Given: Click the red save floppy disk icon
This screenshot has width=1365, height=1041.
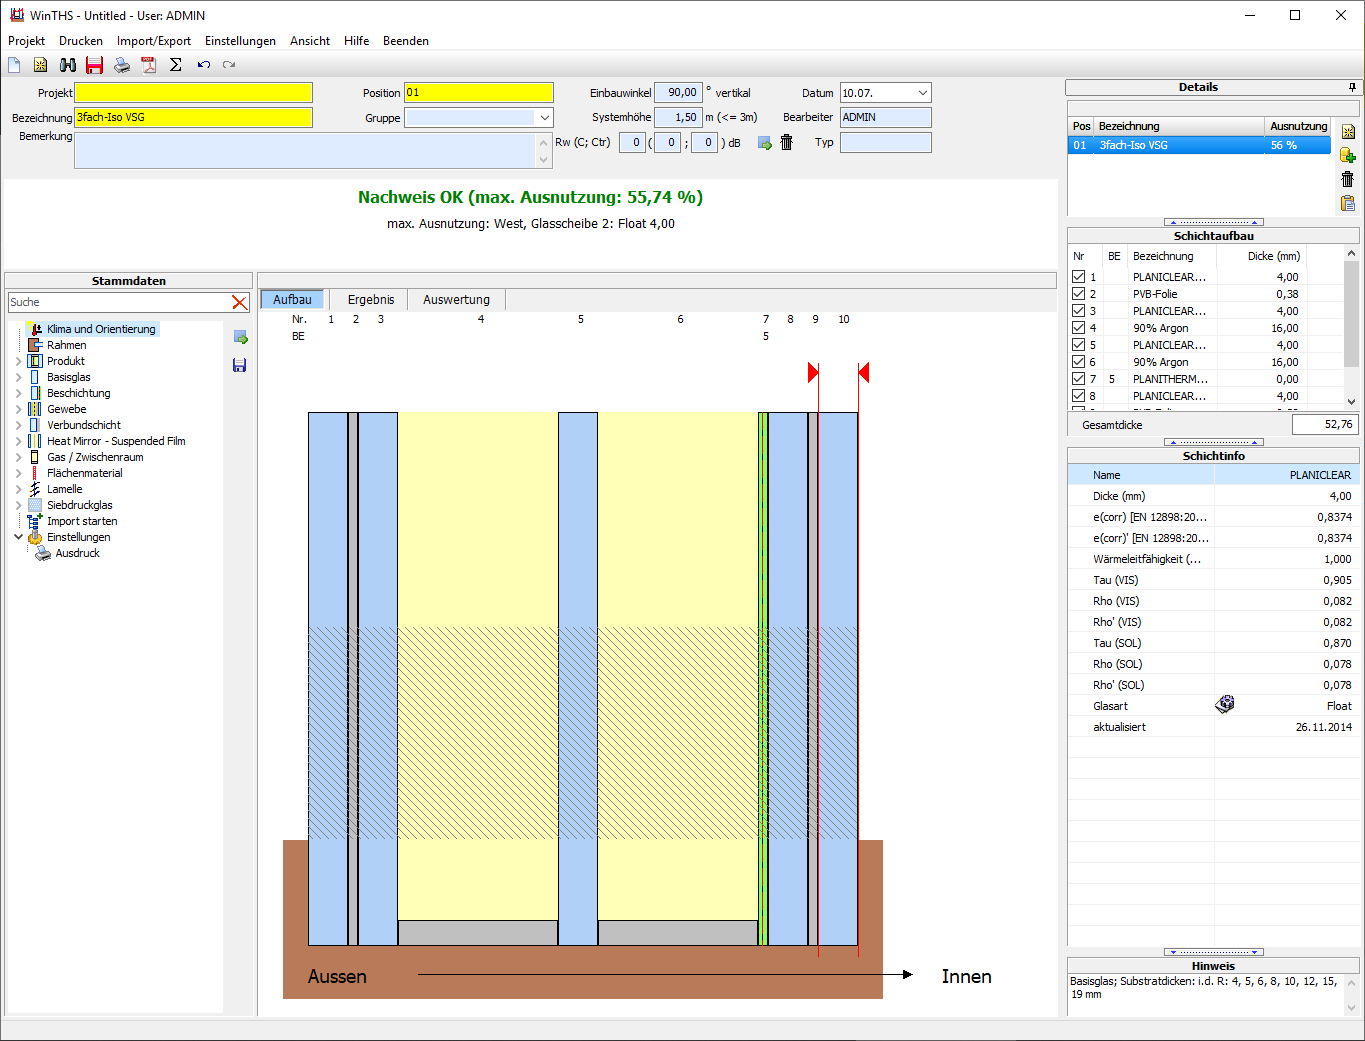Looking at the screenshot, I should click(x=95, y=65).
